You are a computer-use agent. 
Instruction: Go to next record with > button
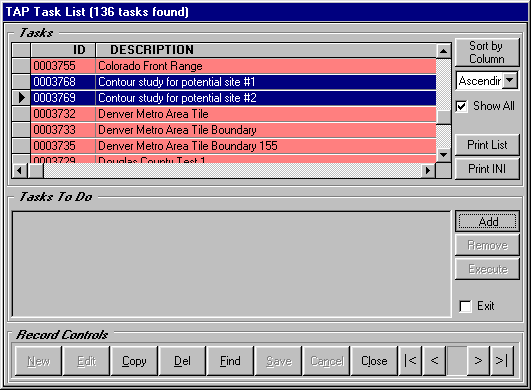click(478, 361)
